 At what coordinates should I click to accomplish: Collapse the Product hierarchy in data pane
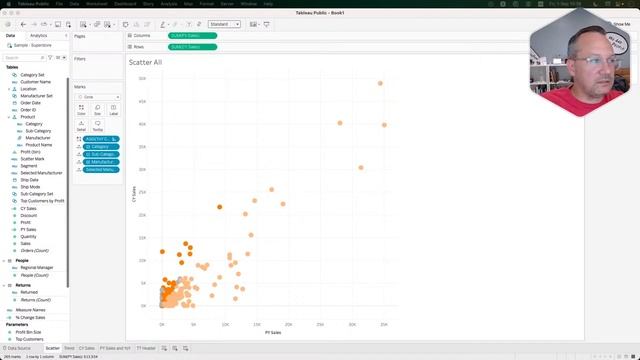point(9,117)
